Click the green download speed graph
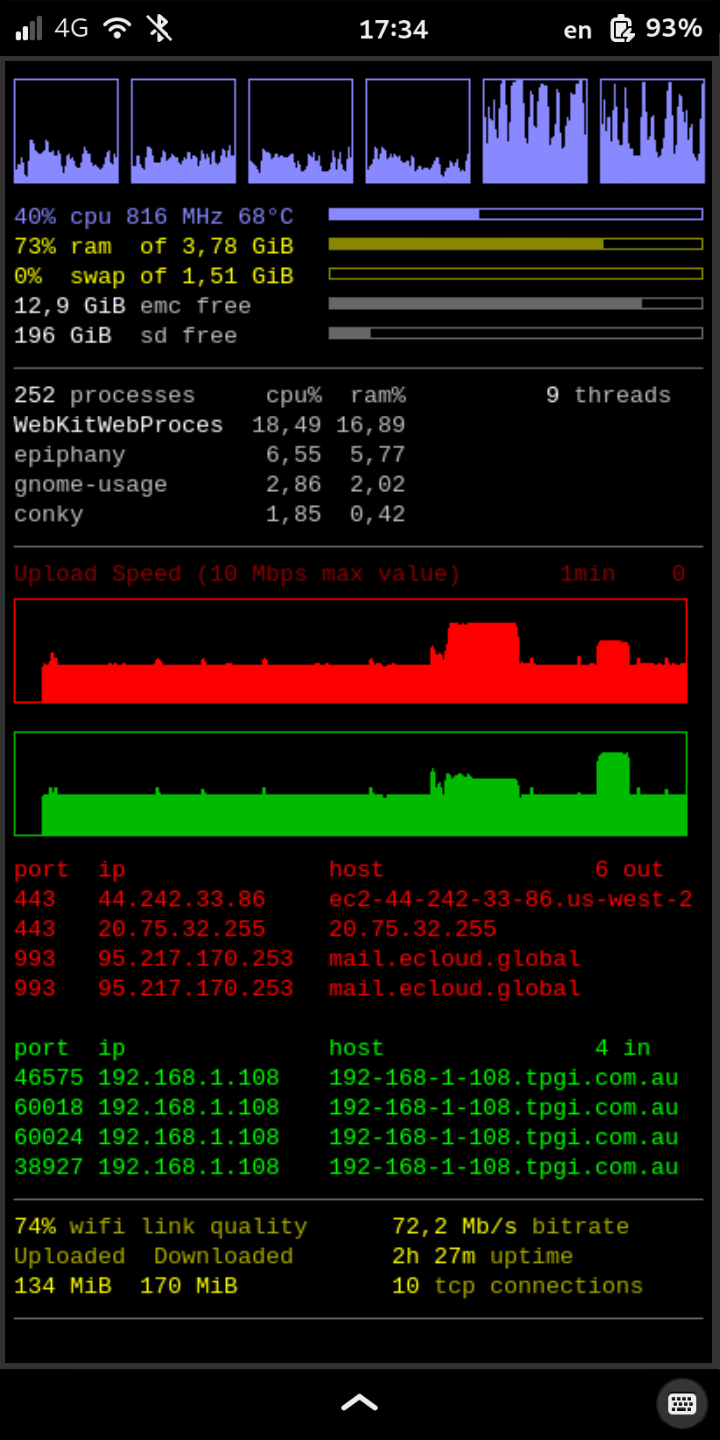The image size is (720, 1440). point(350,784)
